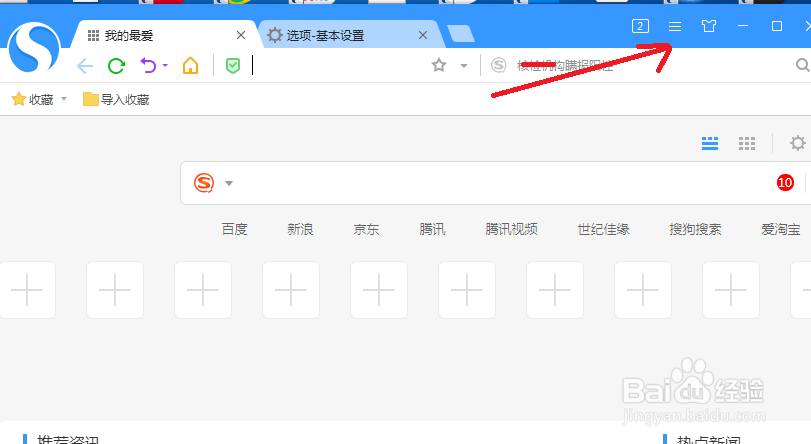Open dropdown beside the bookmark star
The height and width of the screenshot is (444, 811).
(464, 66)
